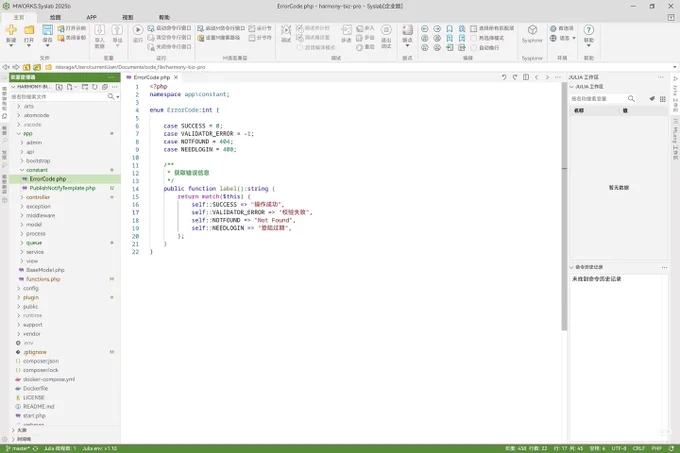
Task: Switch to the APP ribbon tab
Action: click(92, 17)
